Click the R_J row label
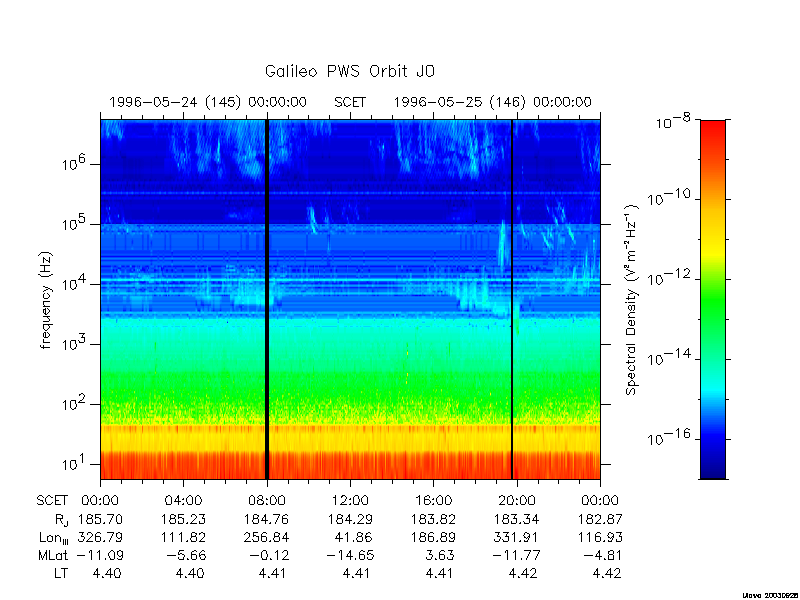 (61, 520)
